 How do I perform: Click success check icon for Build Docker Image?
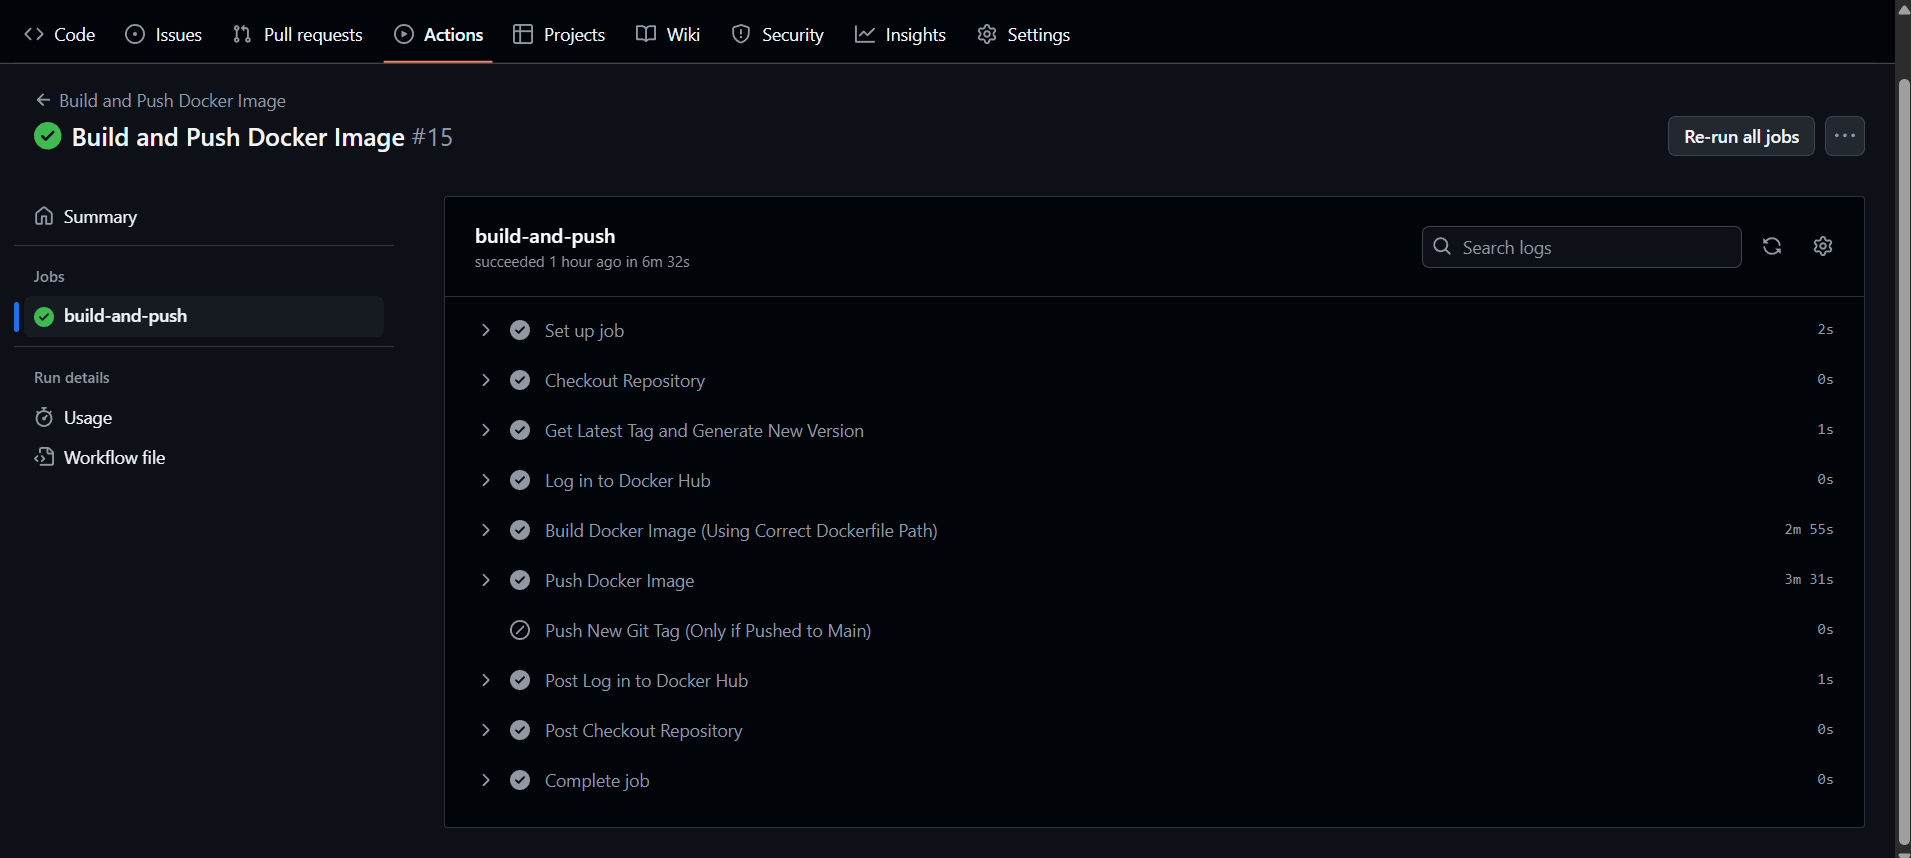[x=520, y=530]
